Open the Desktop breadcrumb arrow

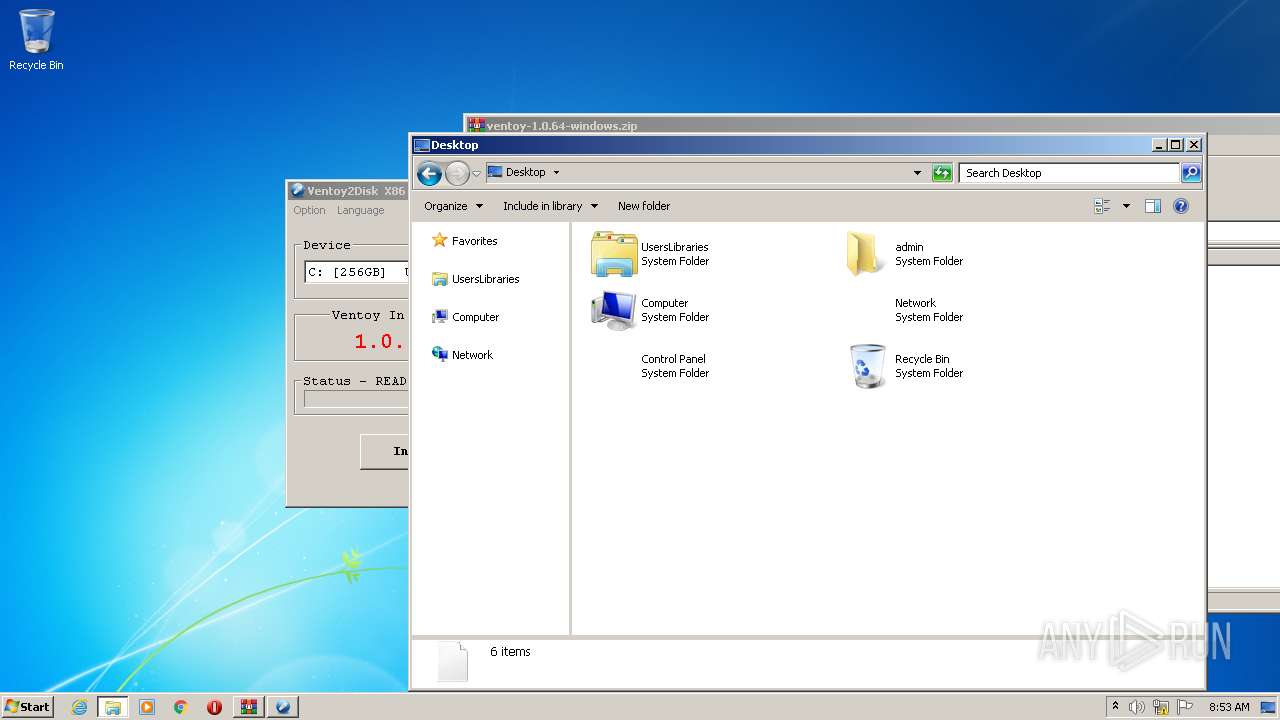tap(556, 172)
